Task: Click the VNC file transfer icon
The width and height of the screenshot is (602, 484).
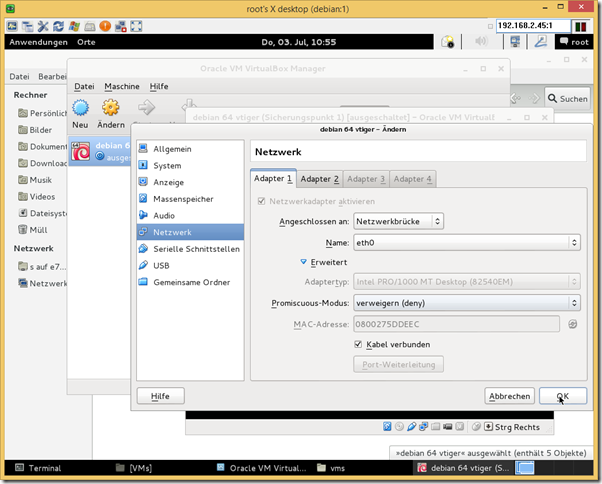Action: click(121, 26)
